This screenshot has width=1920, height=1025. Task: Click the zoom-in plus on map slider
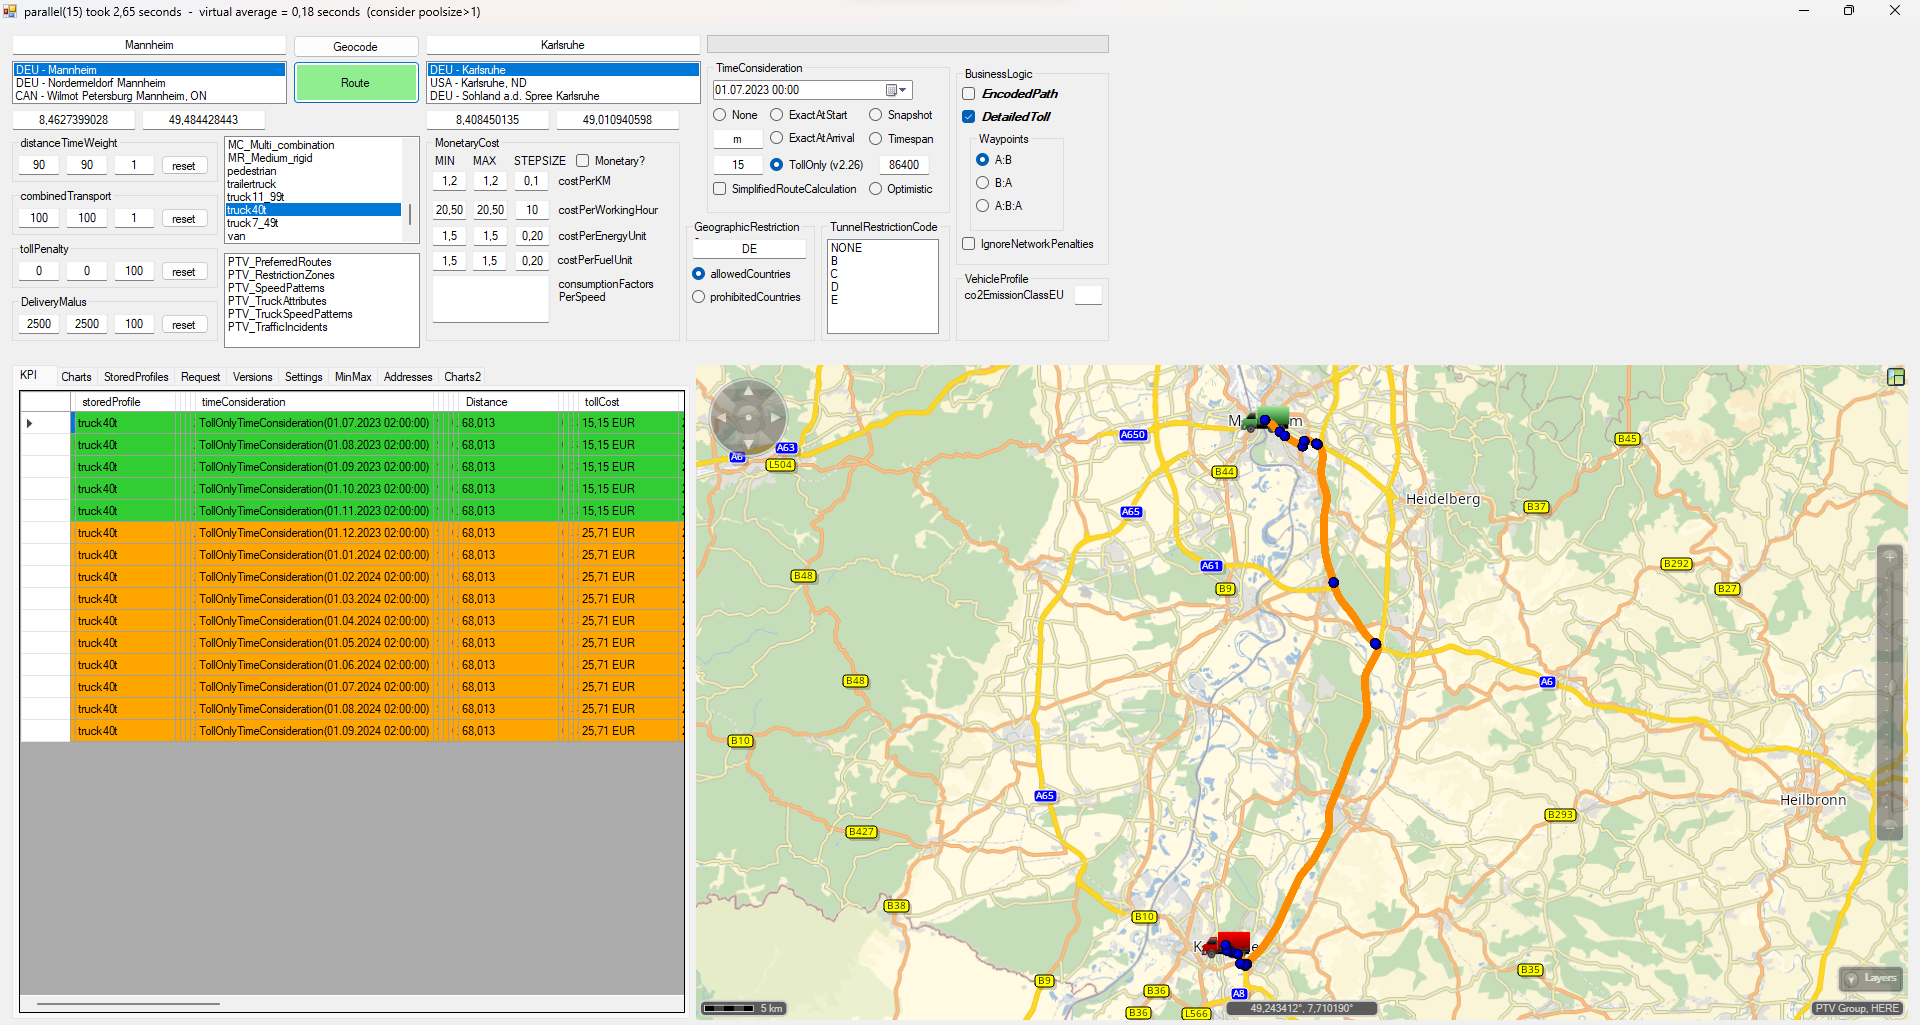[1889, 557]
